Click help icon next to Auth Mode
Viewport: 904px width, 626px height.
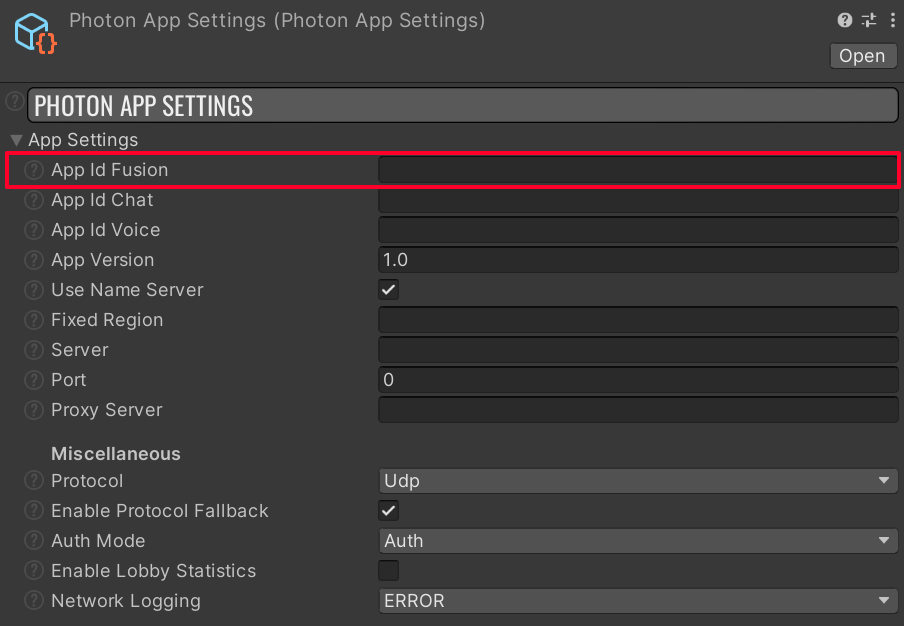coord(34,541)
